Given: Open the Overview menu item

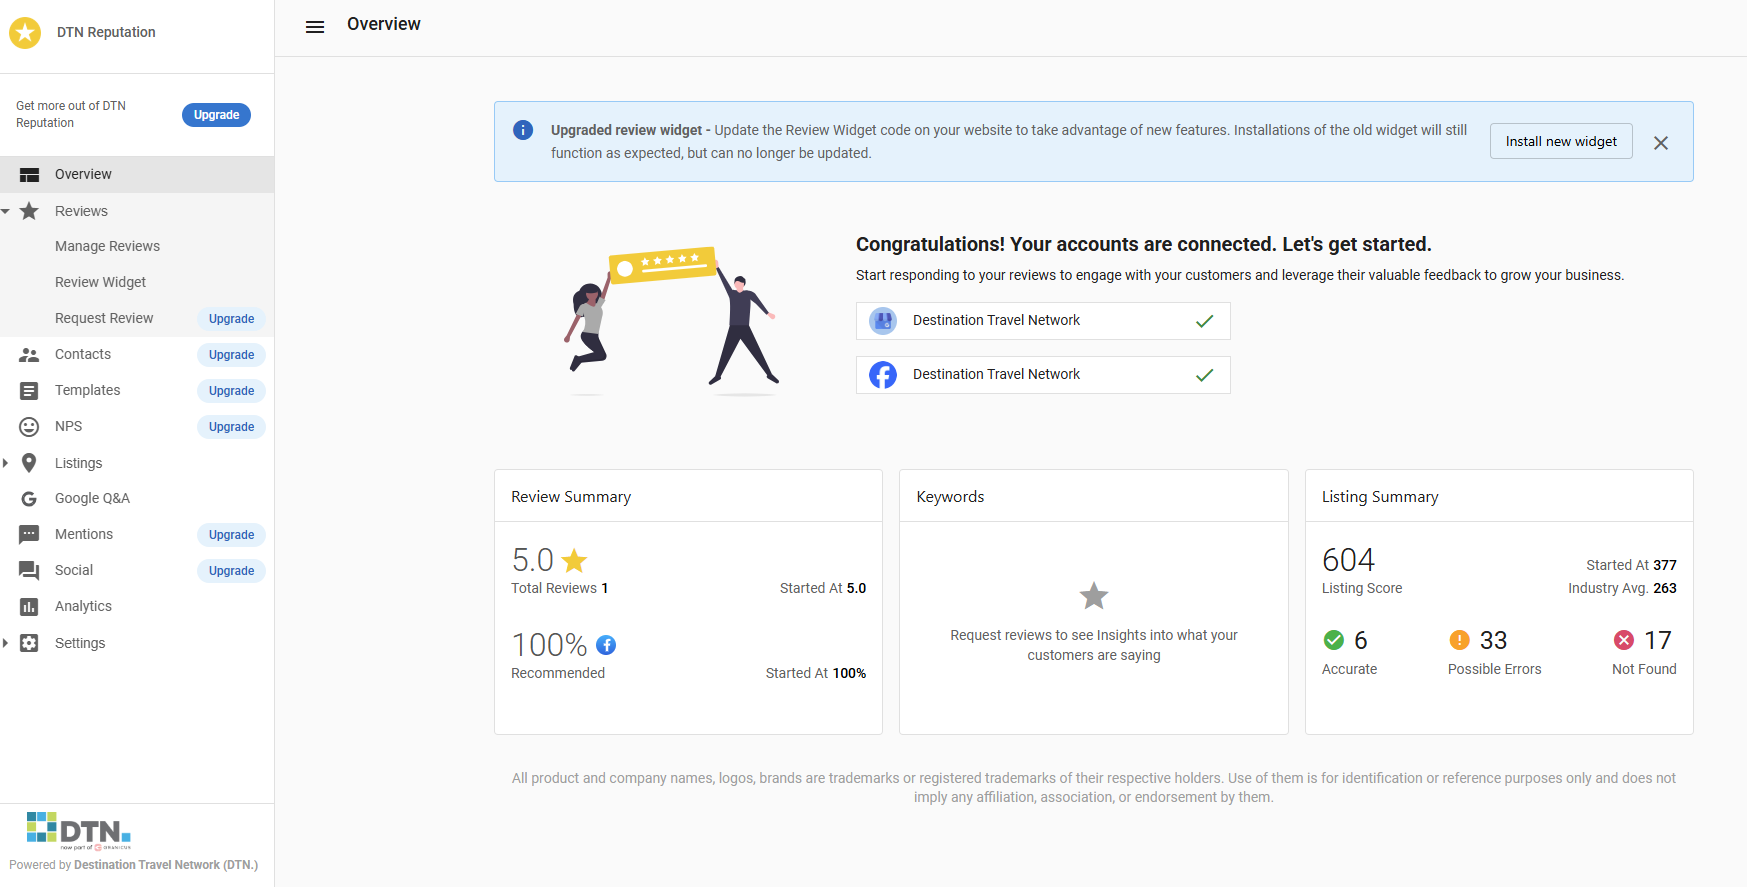Looking at the screenshot, I should click(x=137, y=175).
